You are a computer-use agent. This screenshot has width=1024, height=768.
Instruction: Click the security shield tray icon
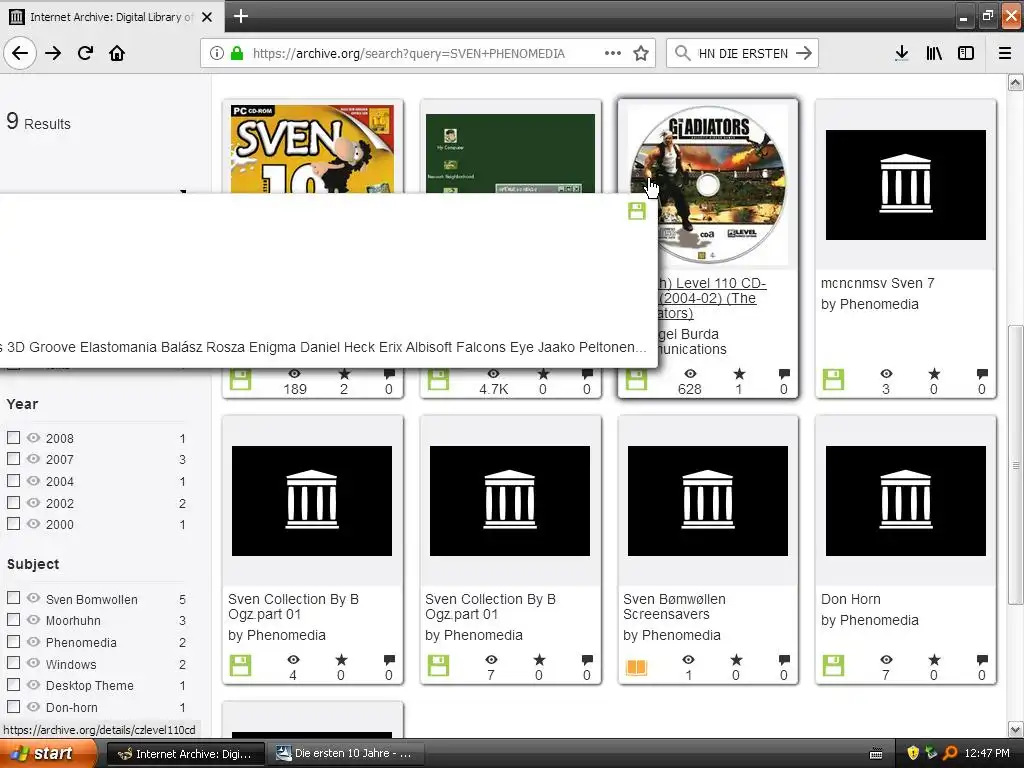tap(913, 753)
